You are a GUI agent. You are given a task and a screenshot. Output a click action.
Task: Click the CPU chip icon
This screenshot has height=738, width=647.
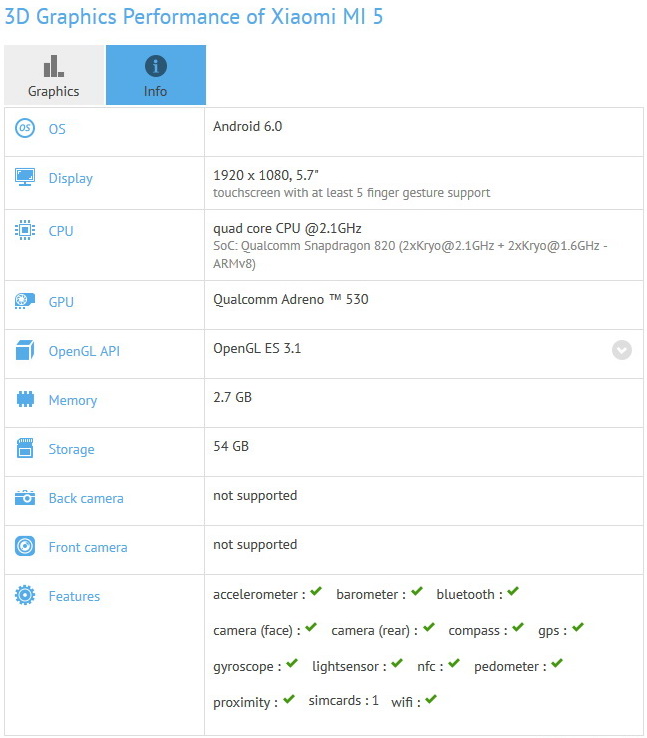25,230
